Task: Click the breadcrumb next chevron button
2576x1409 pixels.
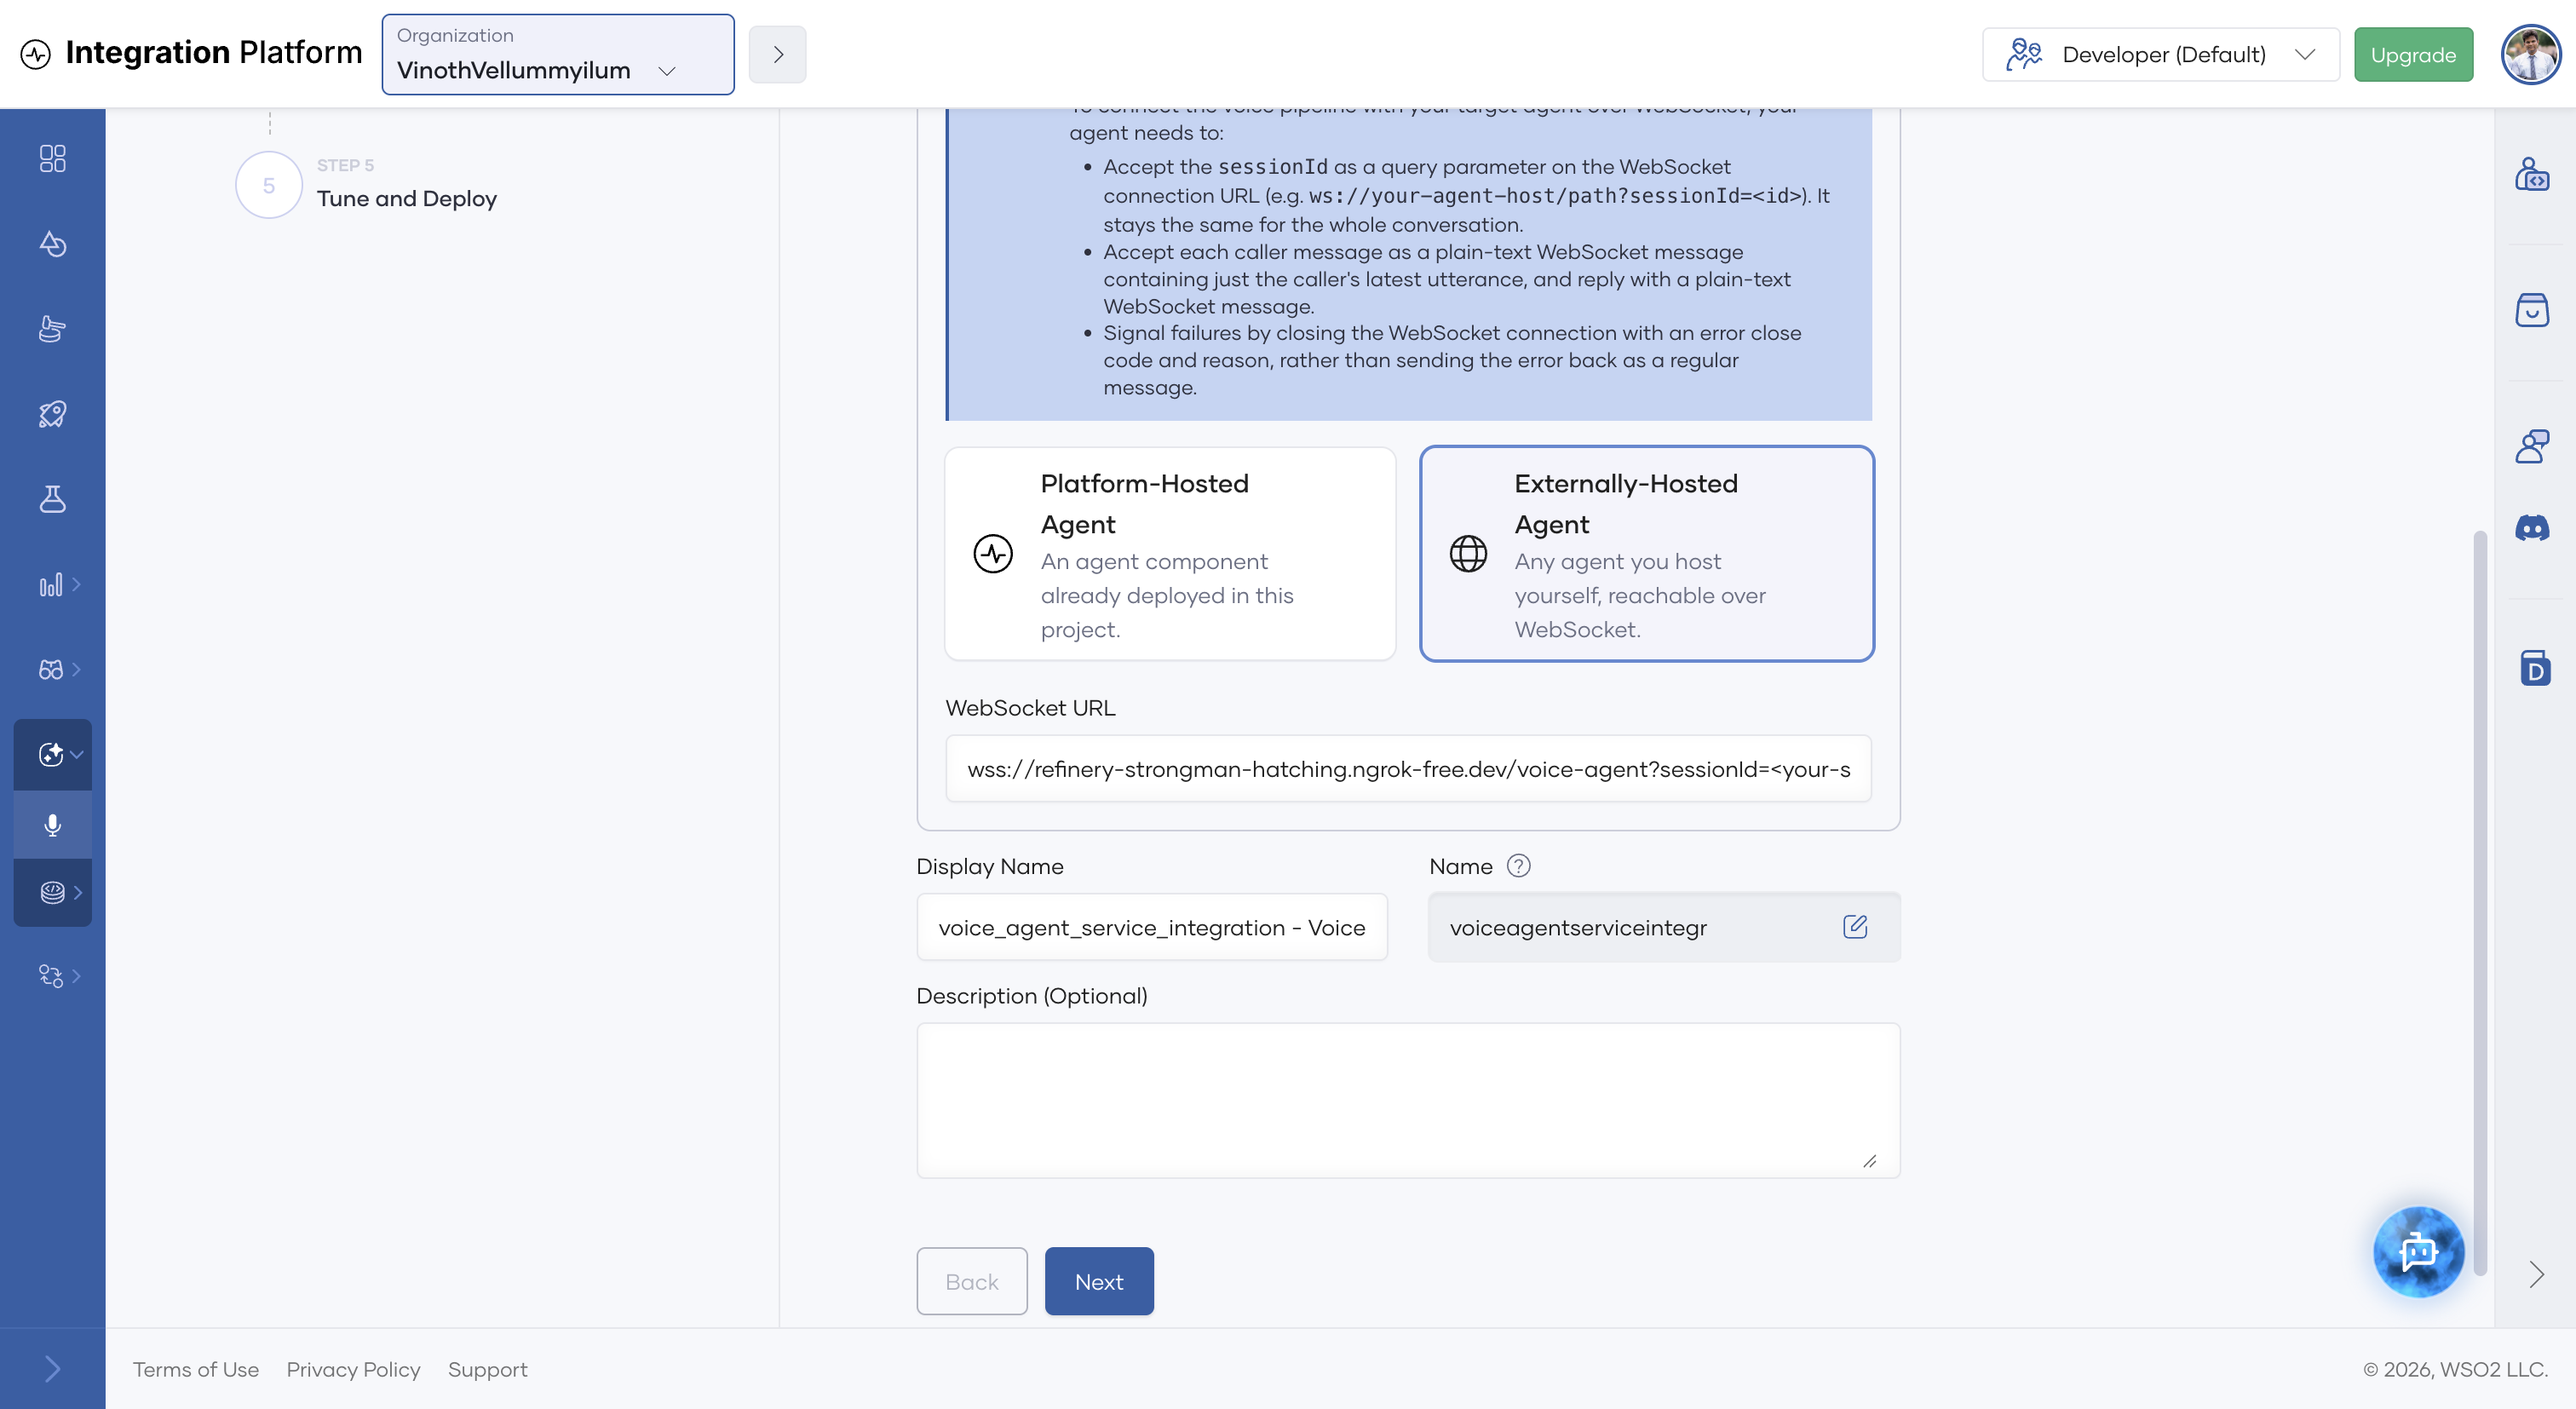Action: (x=778, y=54)
